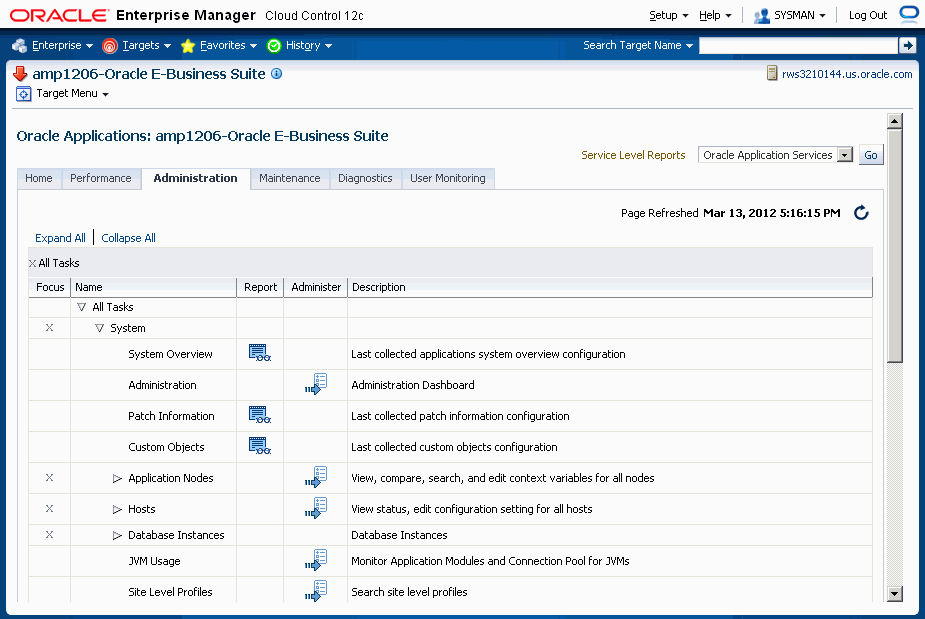
Task: Click Hosts administer icon
Action: click(316, 508)
